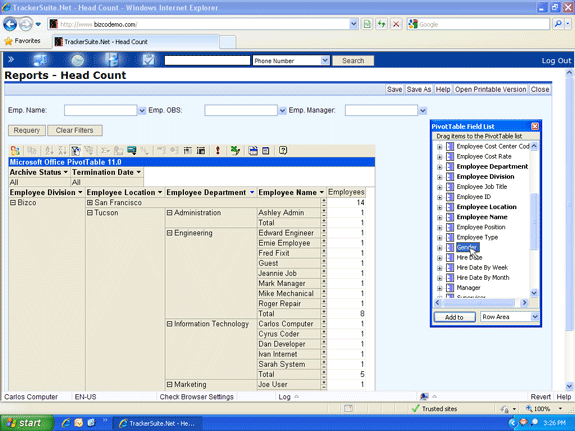
Task: Expand the San Francisco location row
Action: point(89,202)
